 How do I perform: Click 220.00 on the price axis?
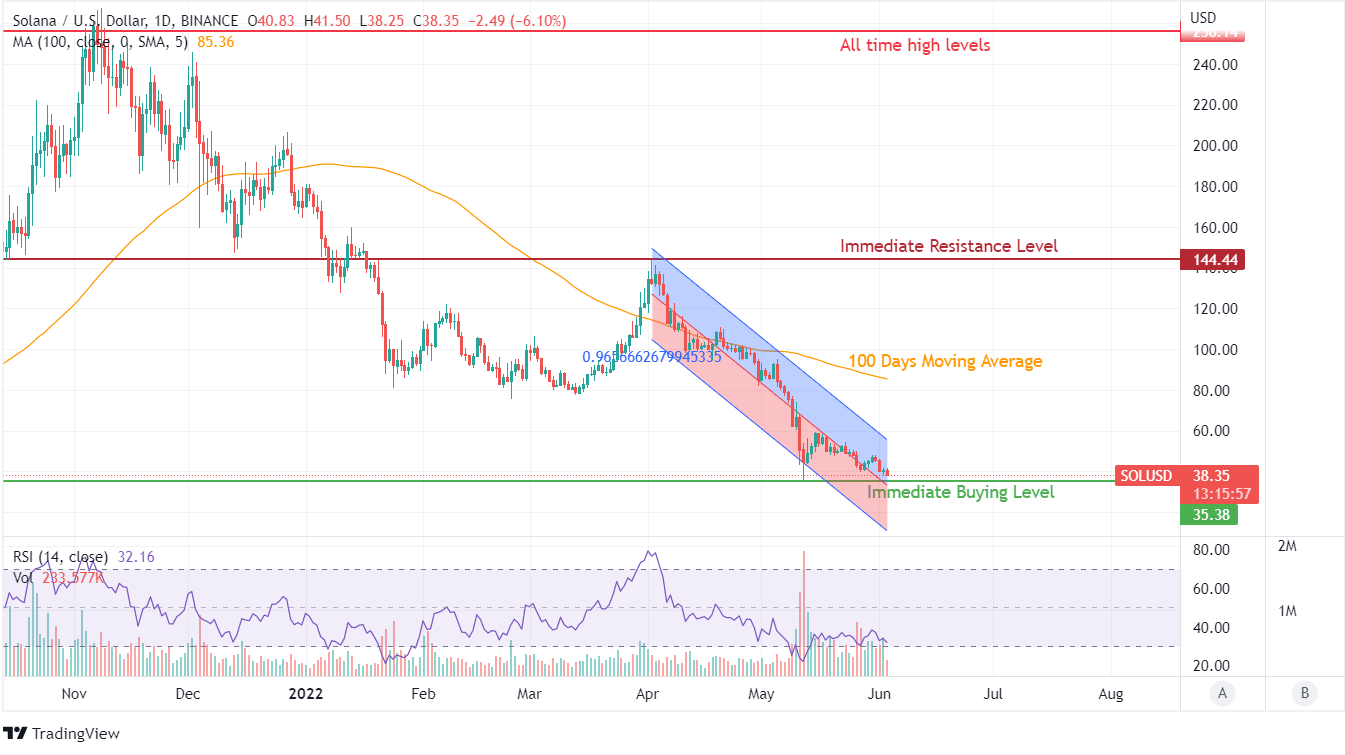[1216, 105]
